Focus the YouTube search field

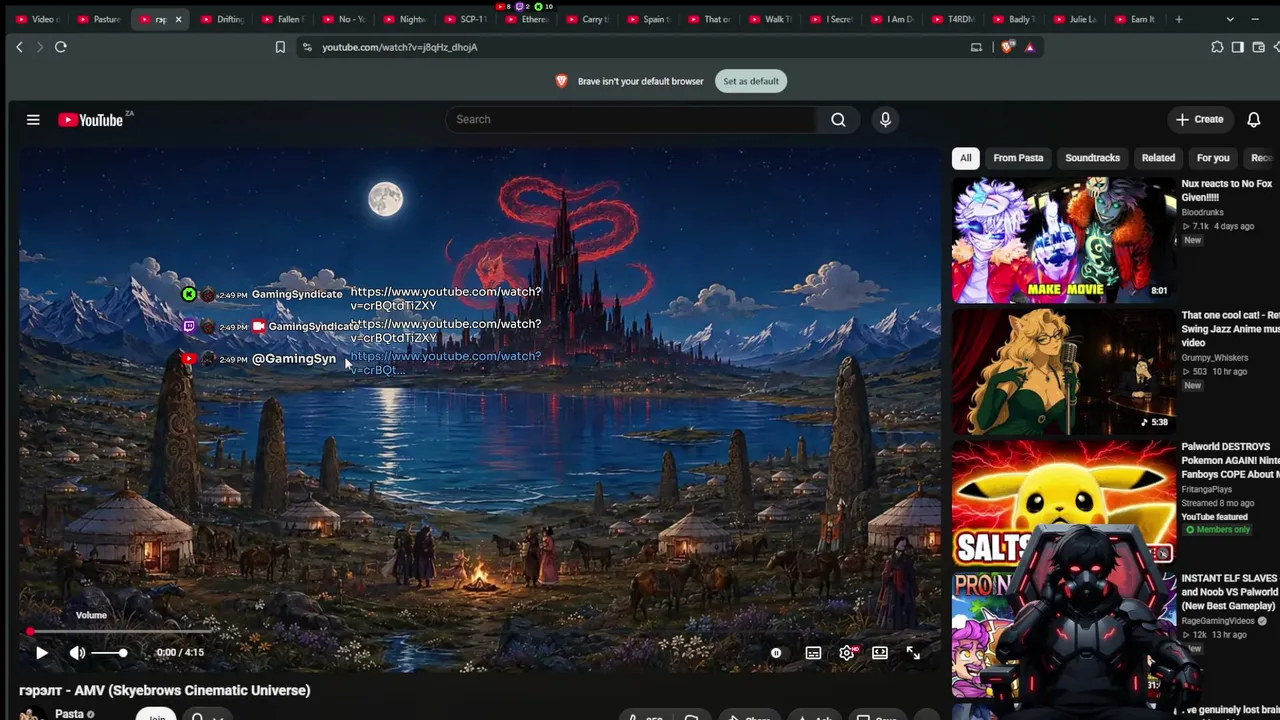(x=632, y=120)
